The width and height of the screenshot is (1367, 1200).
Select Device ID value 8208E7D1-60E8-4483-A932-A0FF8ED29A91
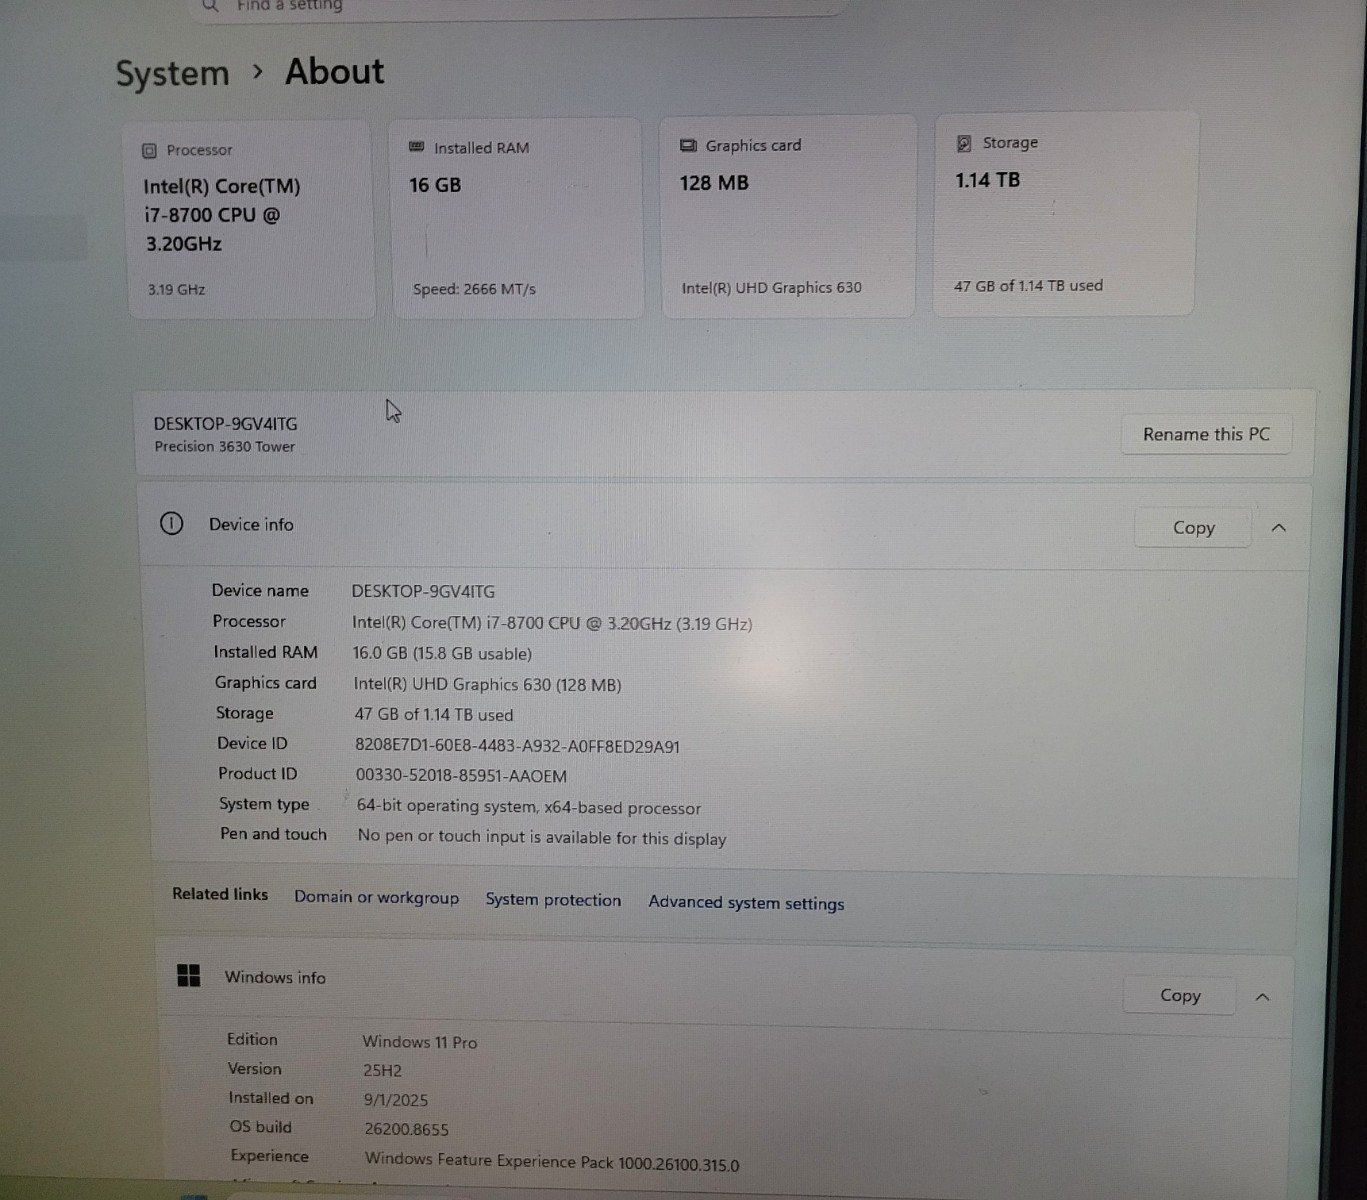517,746
